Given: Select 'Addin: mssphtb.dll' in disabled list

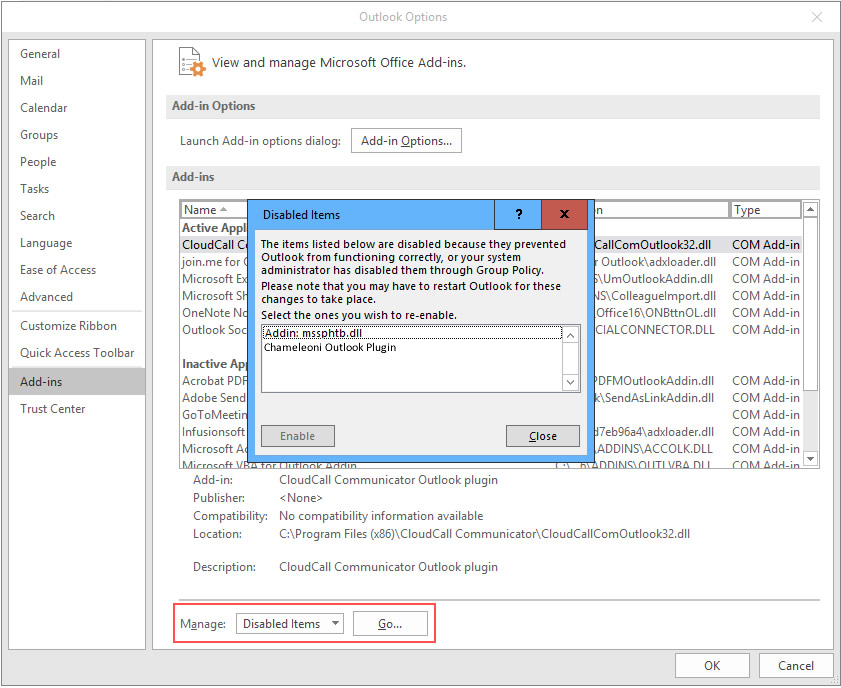Looking at the screenshot, I should 412,333.
